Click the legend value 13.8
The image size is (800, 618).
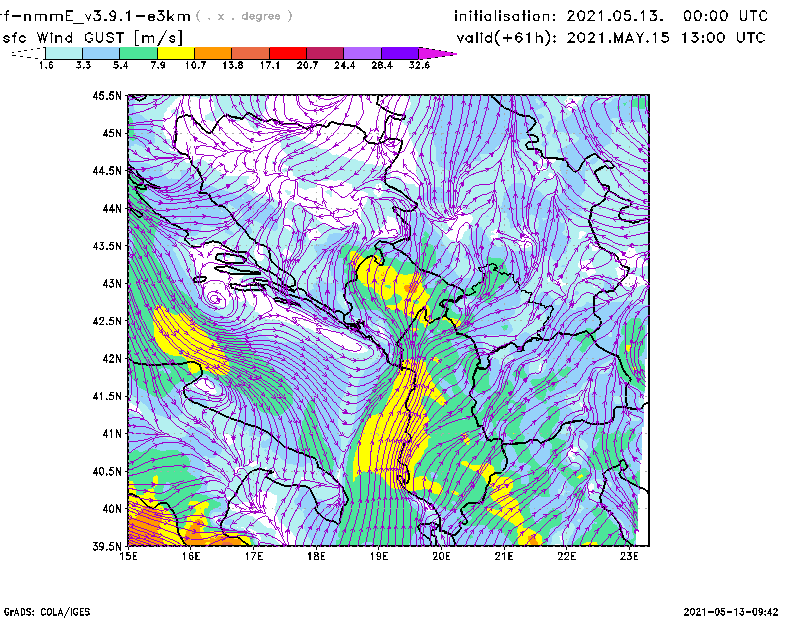point(233,65)
